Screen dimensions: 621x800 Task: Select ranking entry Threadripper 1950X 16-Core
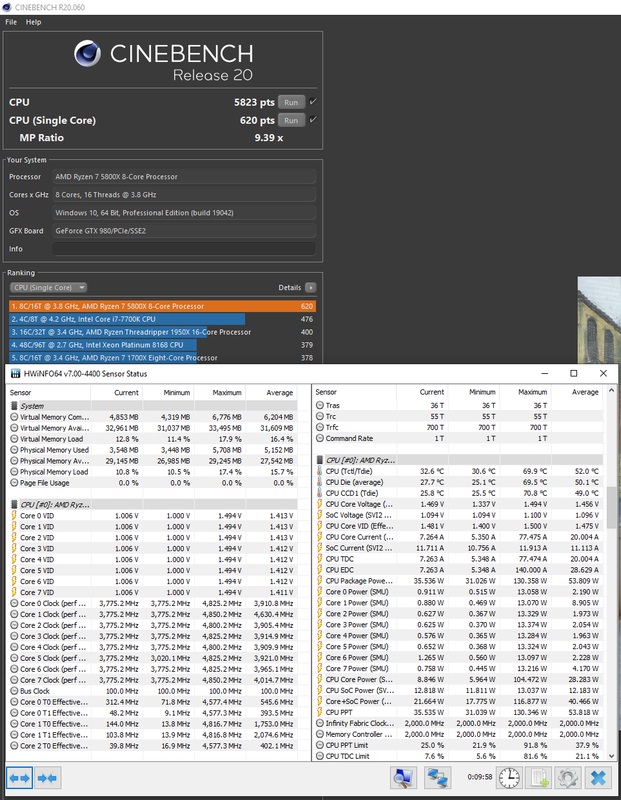pyautogui.click(x=162, y=332)
